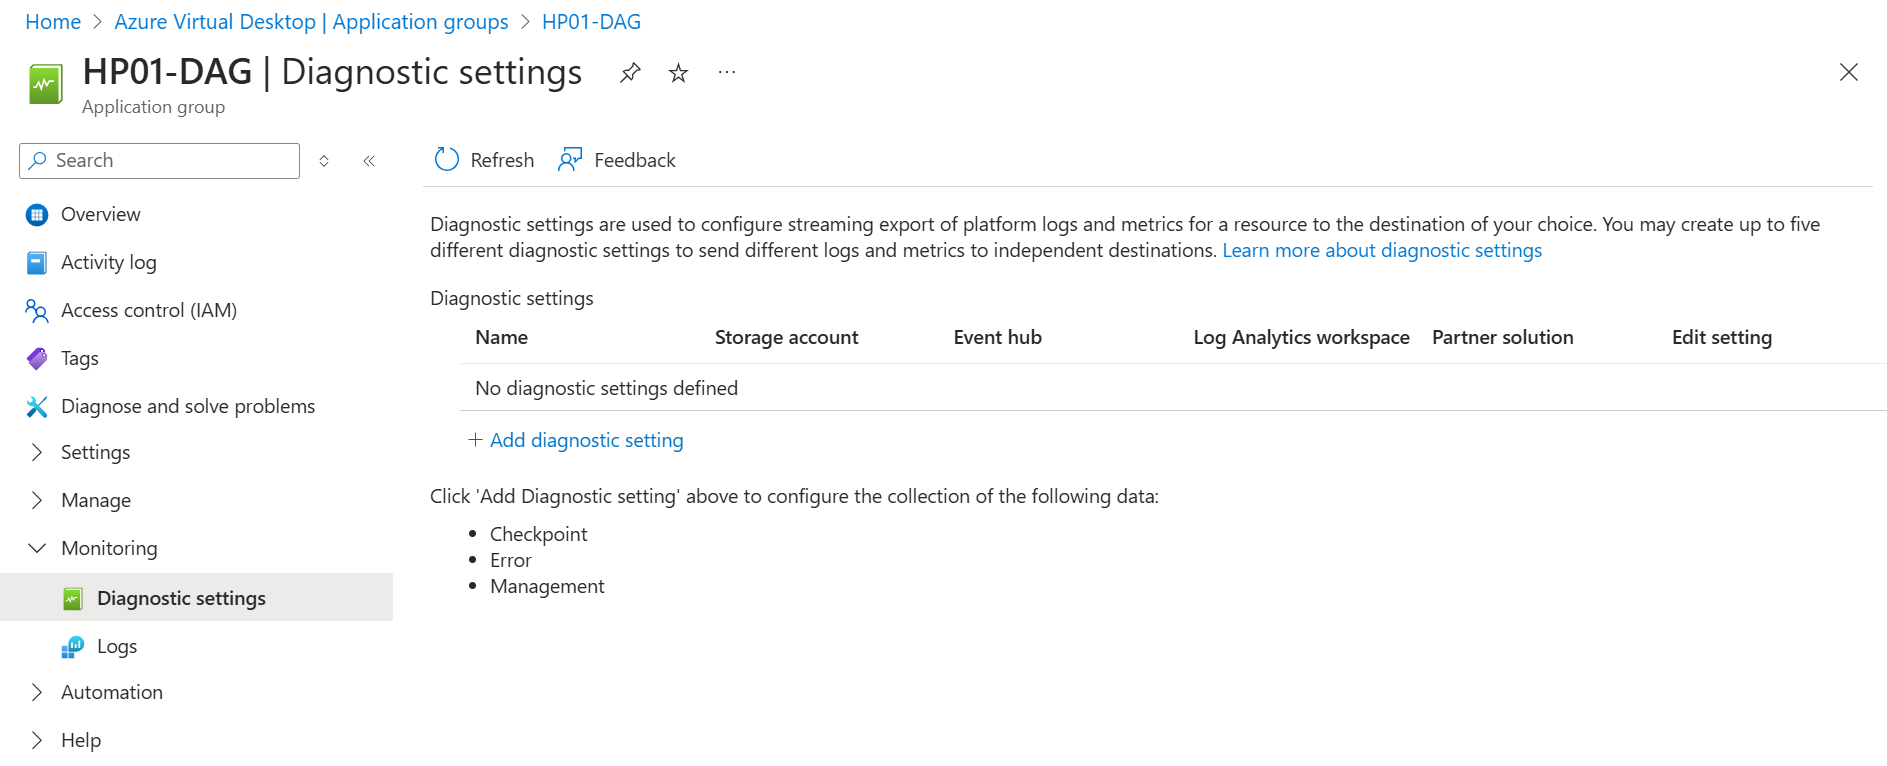Toggle expand/collapse all menu groups

[x=324, y=161]
